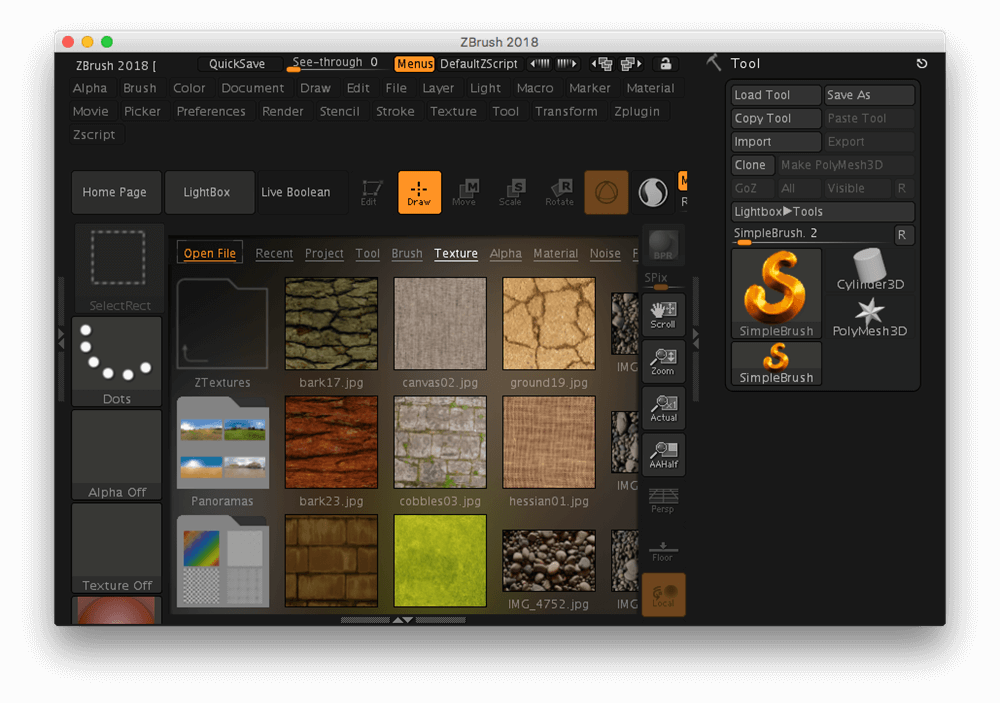The width and height of the screenshot is (1000, 703).
Task: Select the Edit mode icon
Action: click(370, 192)
